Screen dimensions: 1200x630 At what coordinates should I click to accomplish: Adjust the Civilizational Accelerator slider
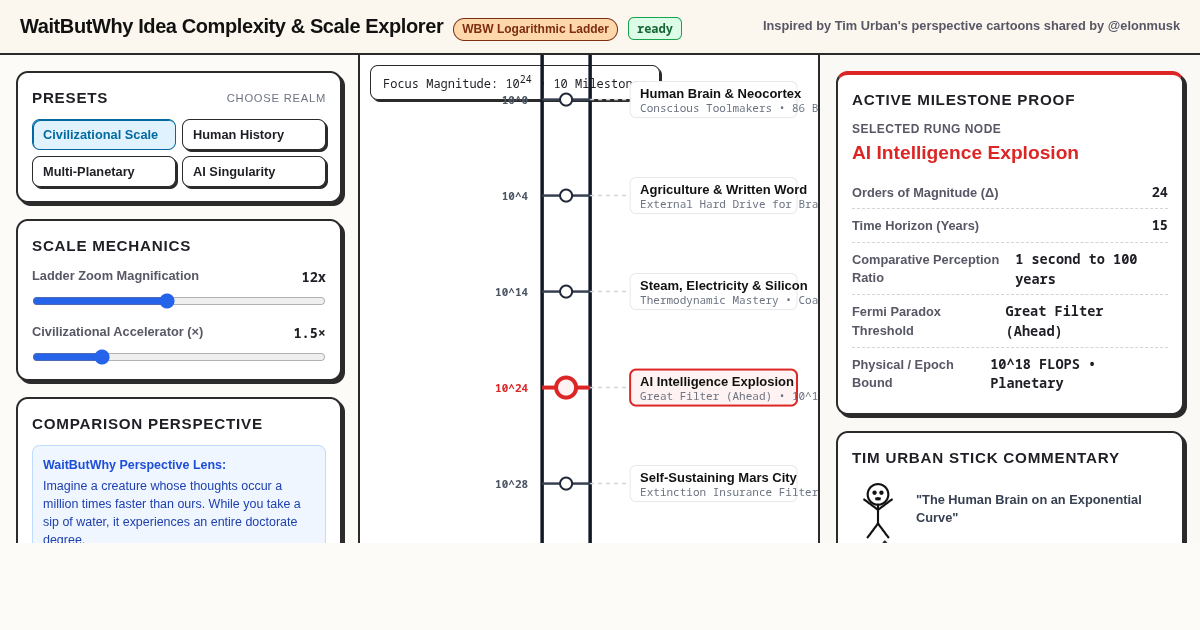pyautogui.click(x=179, y=357)
